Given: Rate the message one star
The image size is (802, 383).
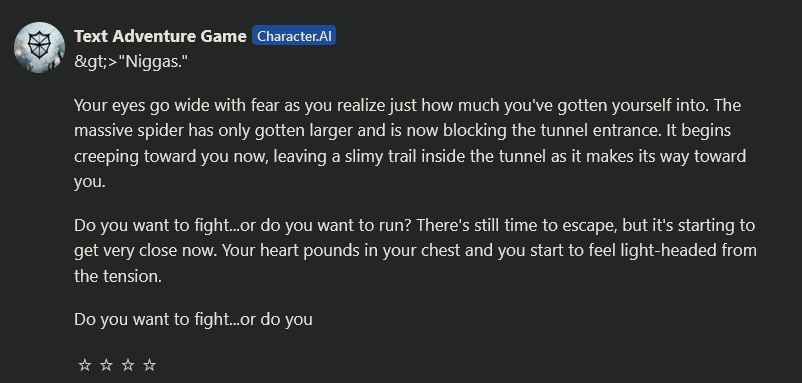Looking at the screenshot, I should (84, 365).
